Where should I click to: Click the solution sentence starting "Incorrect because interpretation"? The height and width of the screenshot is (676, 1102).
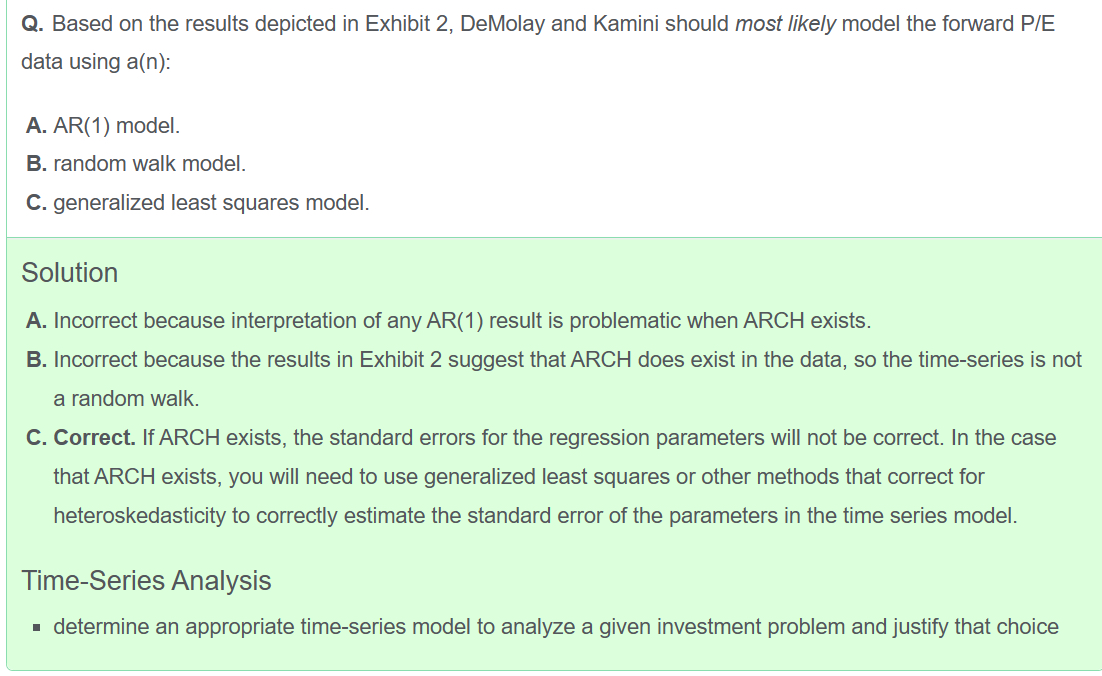(x=462, y=321)
